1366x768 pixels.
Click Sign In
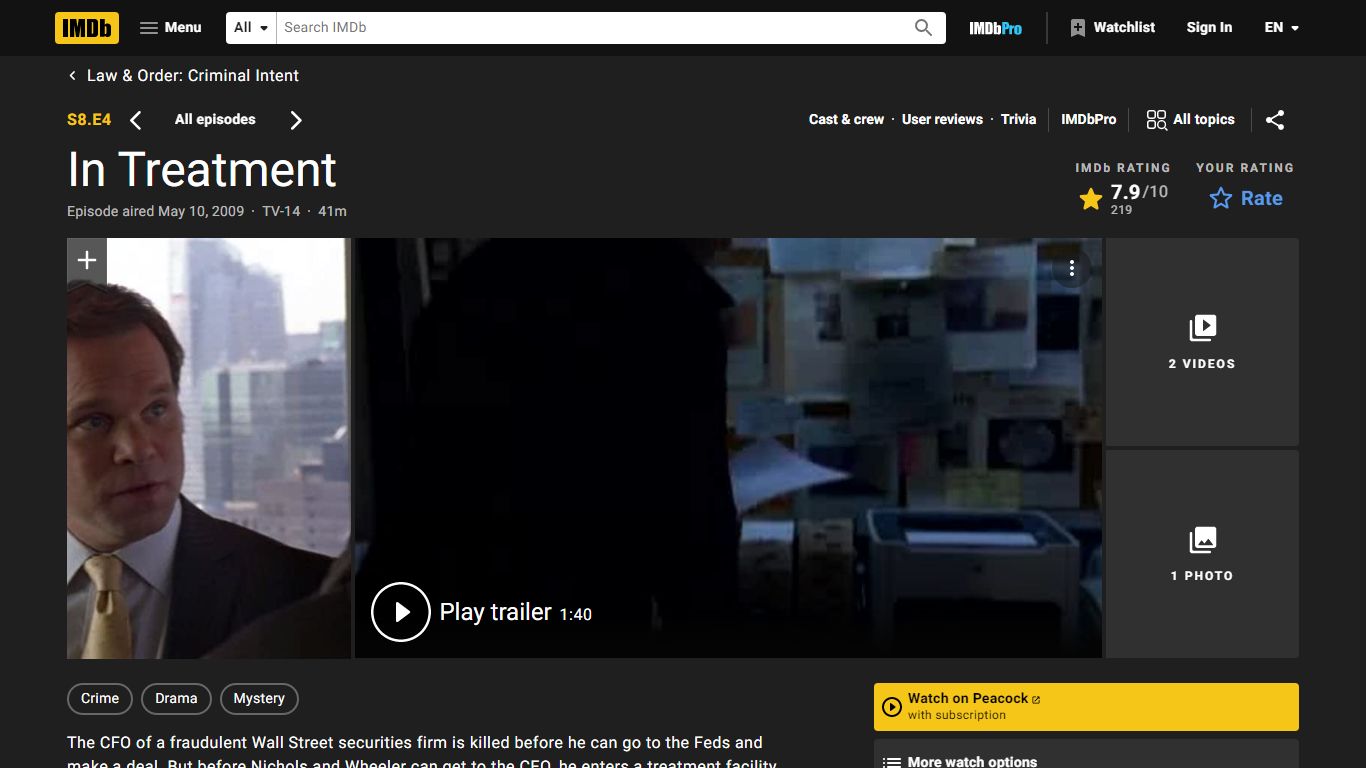(x=1209, y=28)
